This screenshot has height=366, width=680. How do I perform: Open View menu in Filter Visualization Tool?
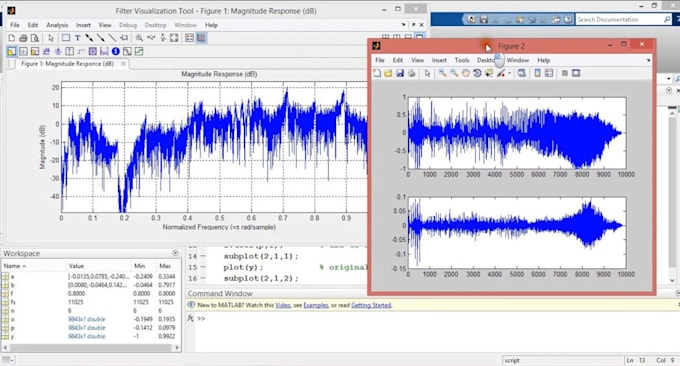point(105,25)
